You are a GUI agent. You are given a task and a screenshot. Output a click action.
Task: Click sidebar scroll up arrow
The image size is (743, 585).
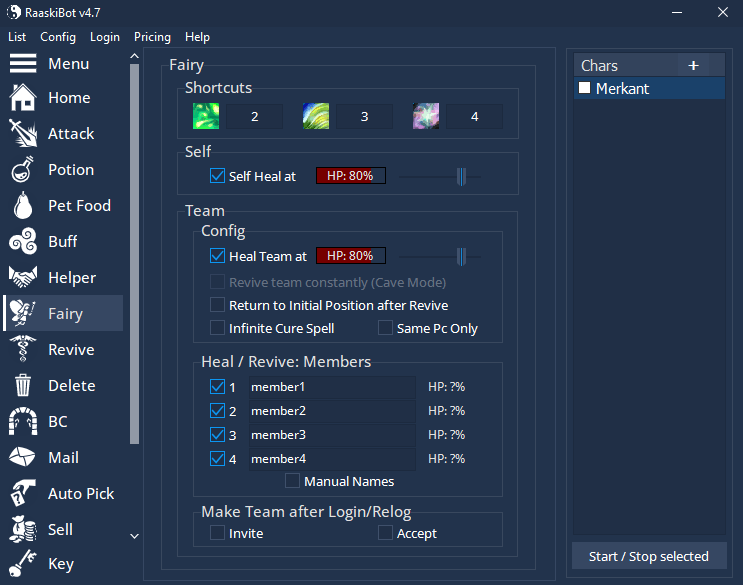click(135, 56)
